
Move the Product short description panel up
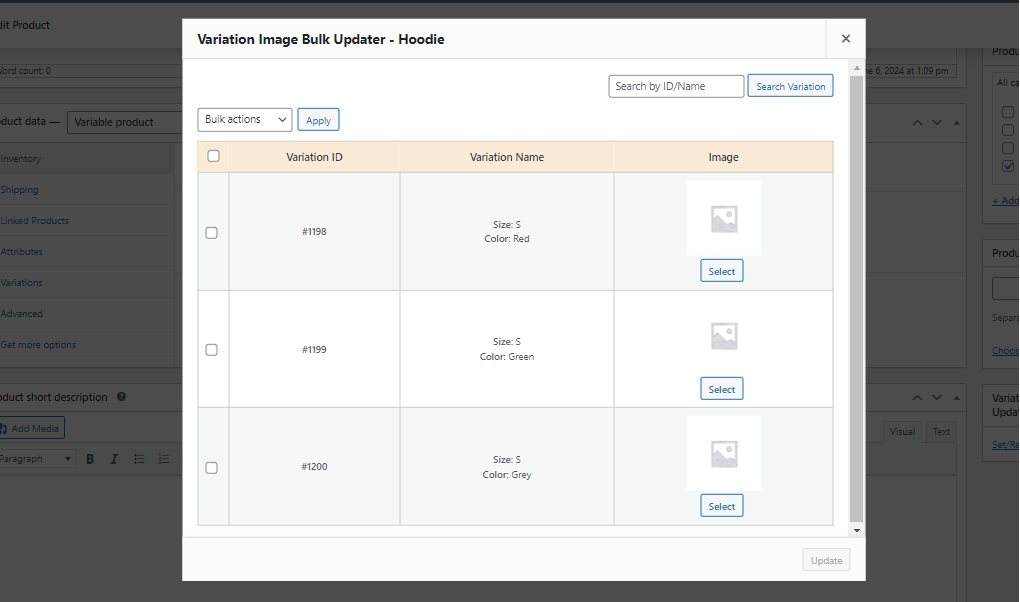(917, 397)
